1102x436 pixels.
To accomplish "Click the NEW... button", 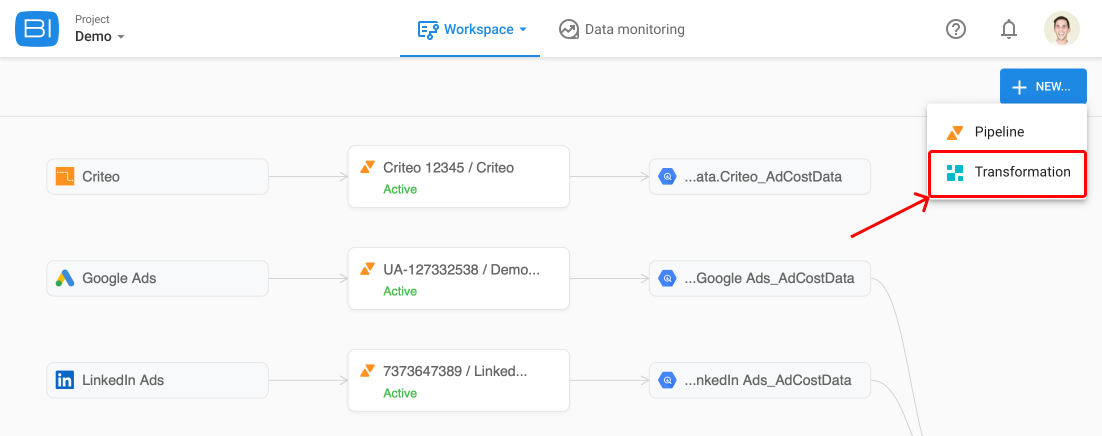I will pos(1043,87).
